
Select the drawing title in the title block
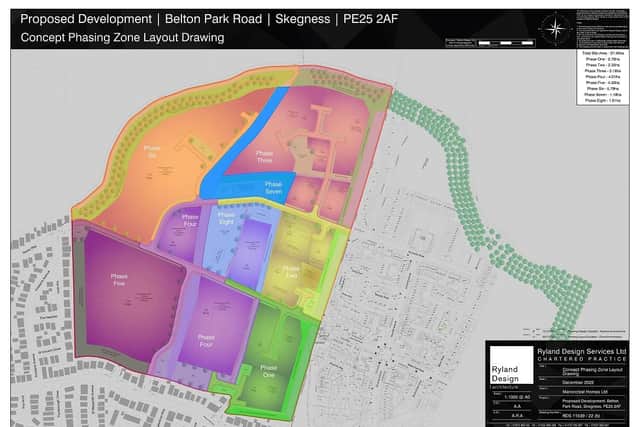coord(593,371)
